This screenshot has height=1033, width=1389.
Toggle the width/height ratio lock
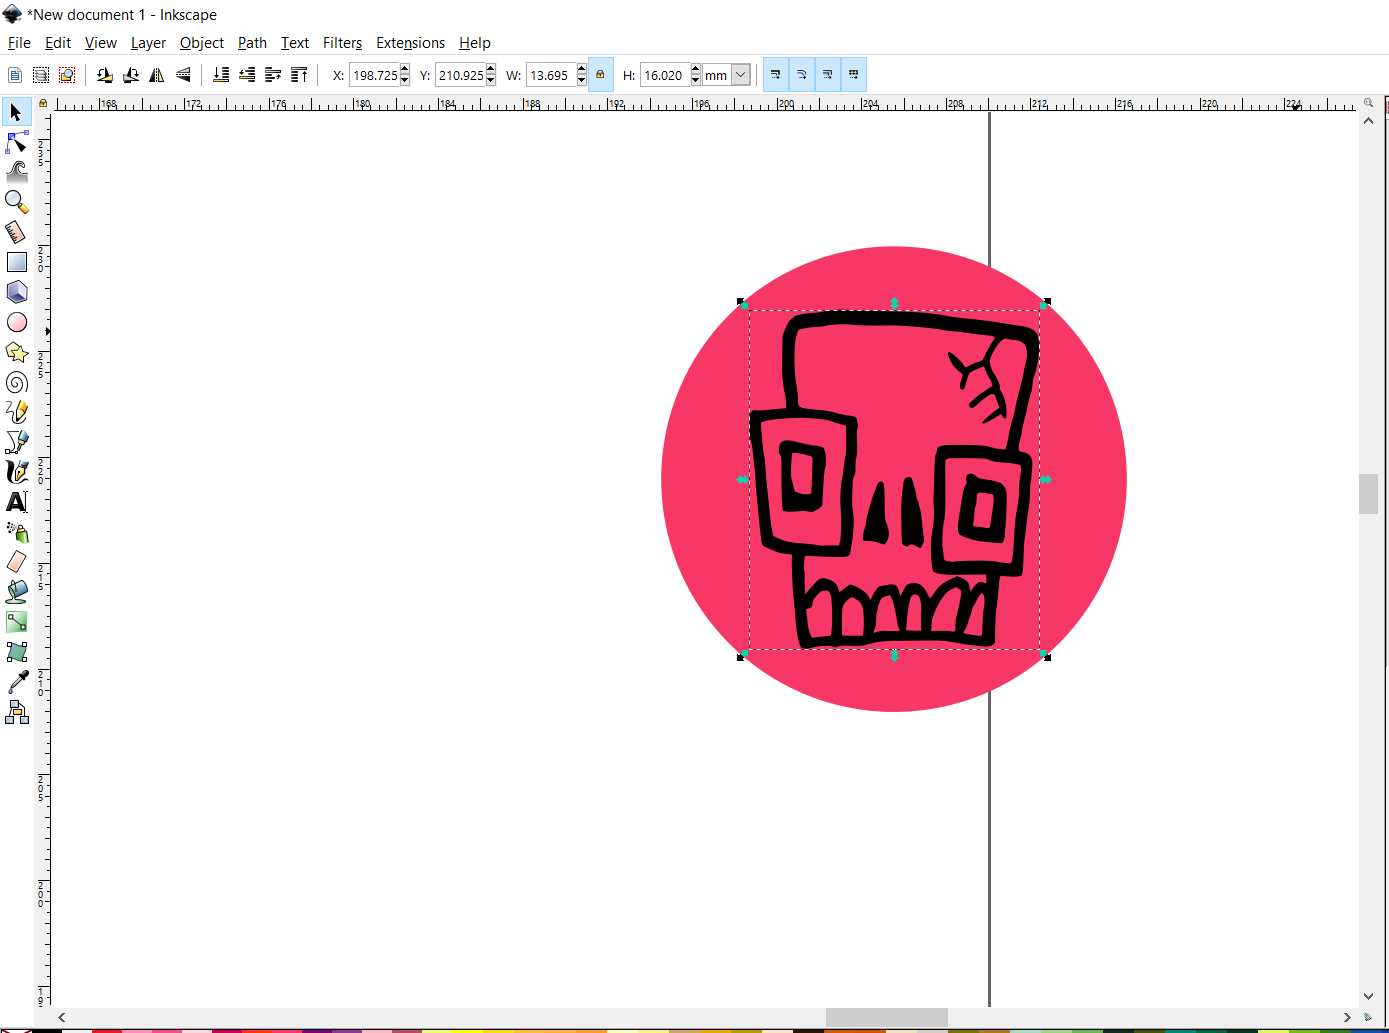[600, 74]
